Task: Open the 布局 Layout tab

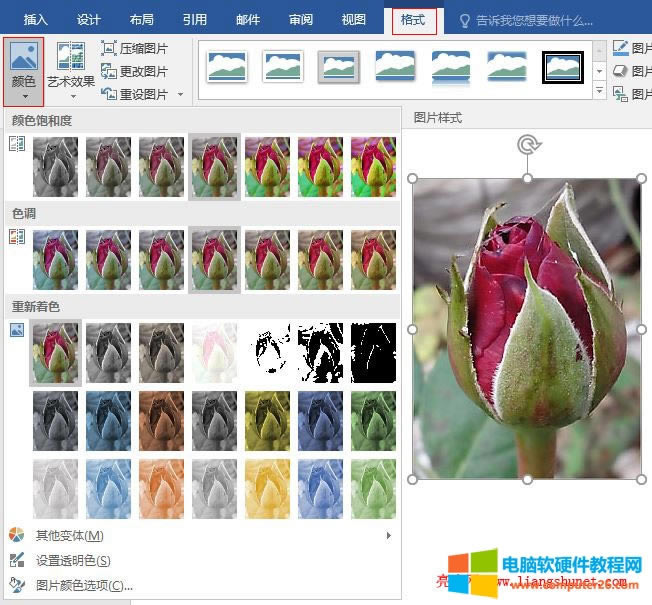Action: [x=142, y=20]
